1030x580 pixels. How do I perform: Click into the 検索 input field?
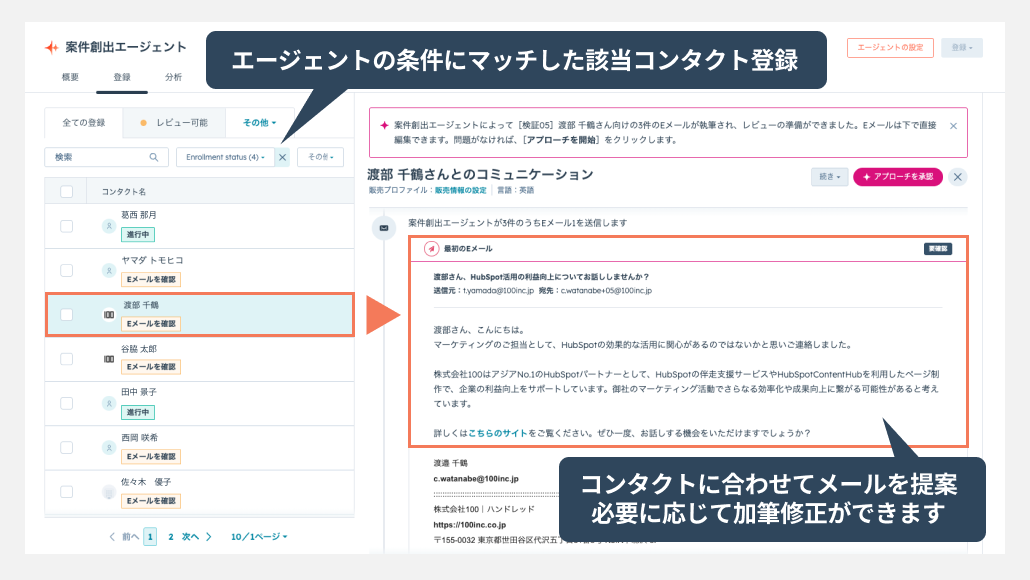click(x=98, y=157)
